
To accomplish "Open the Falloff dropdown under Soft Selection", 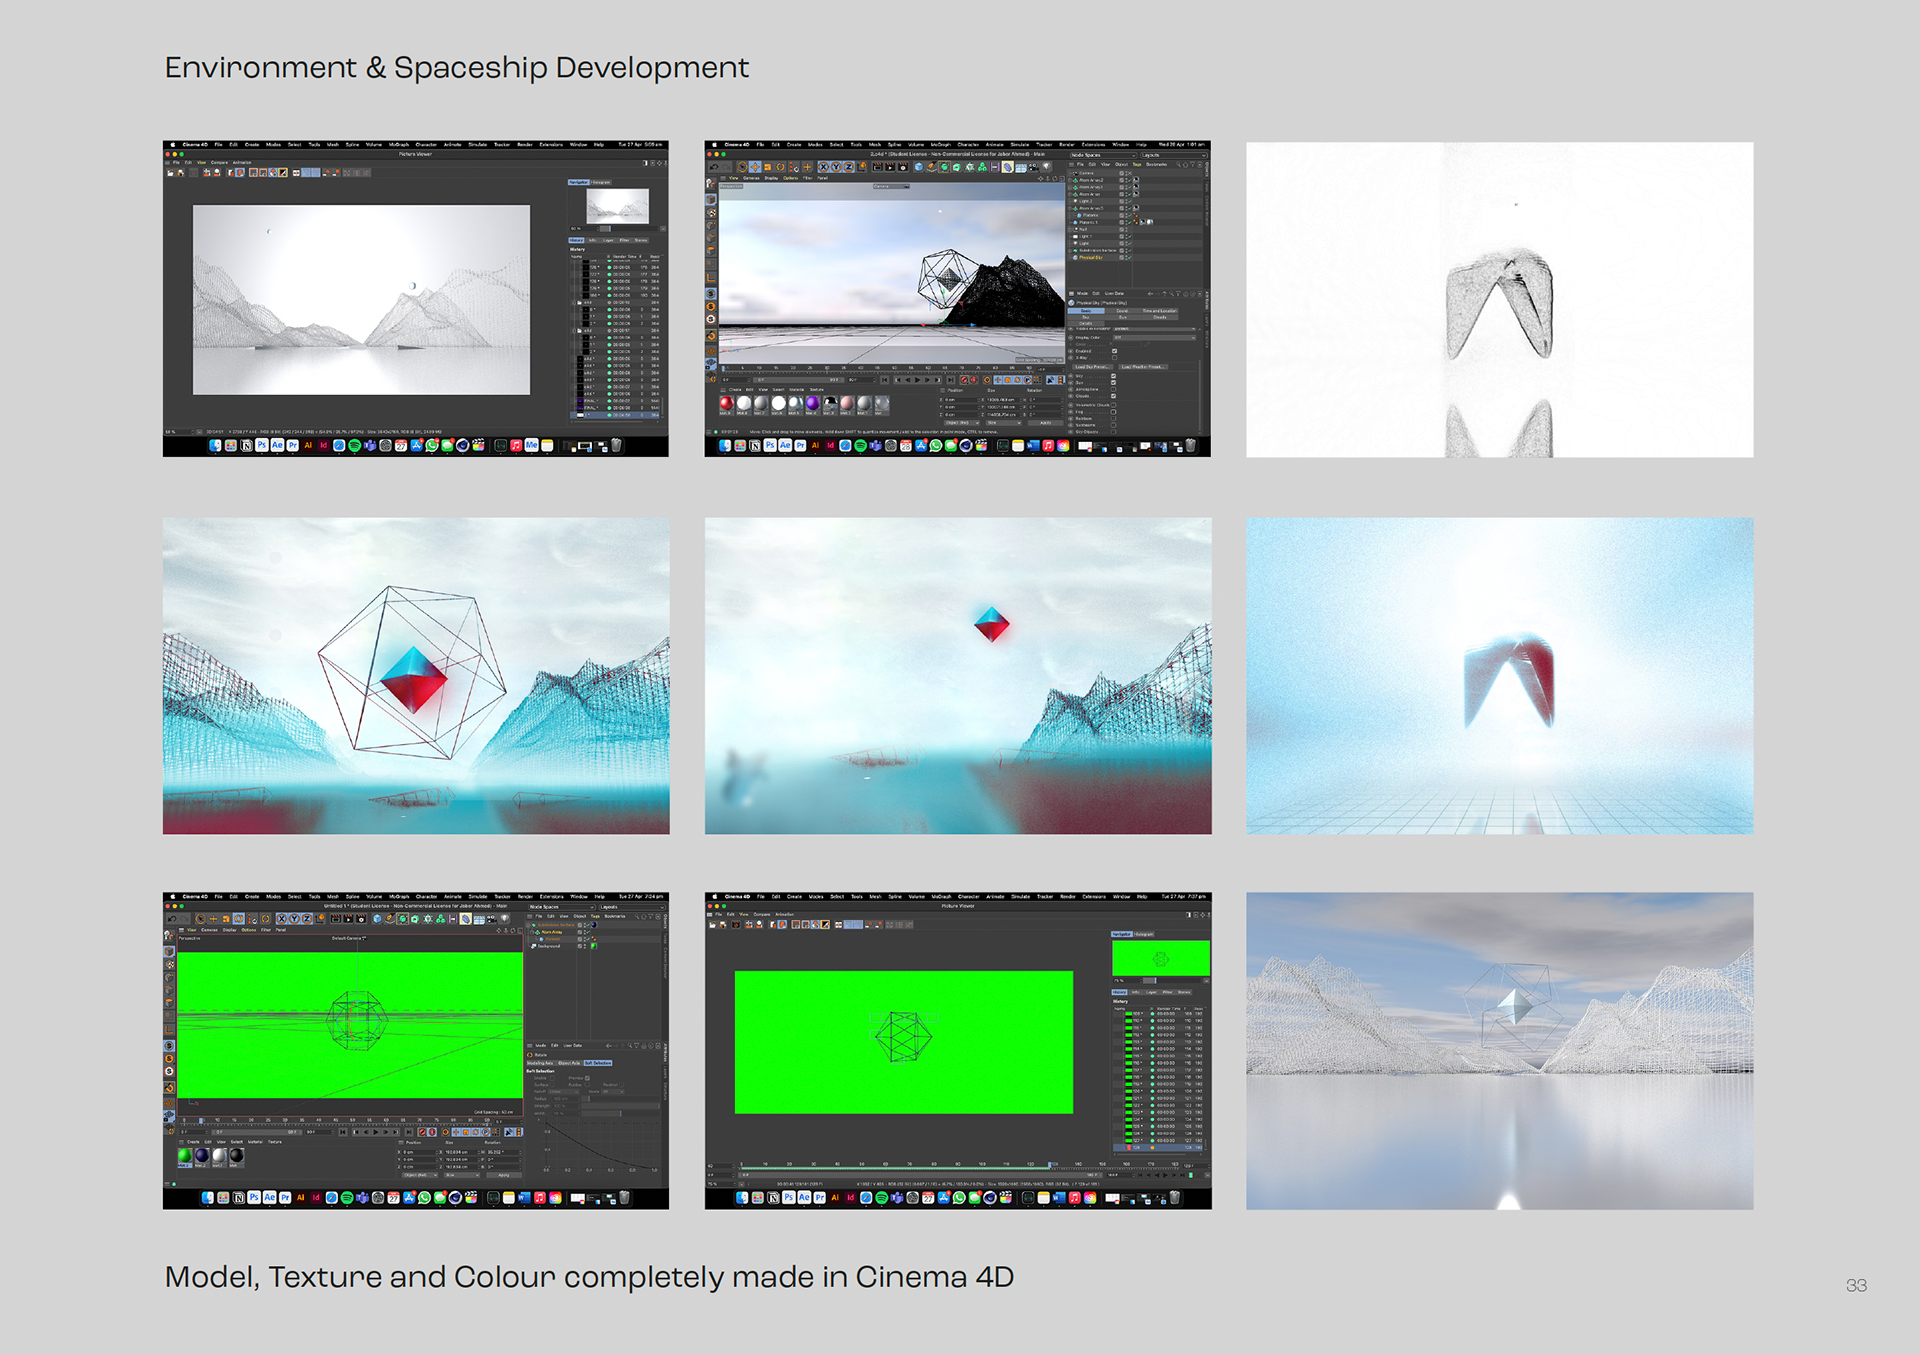I will 563,1091.
